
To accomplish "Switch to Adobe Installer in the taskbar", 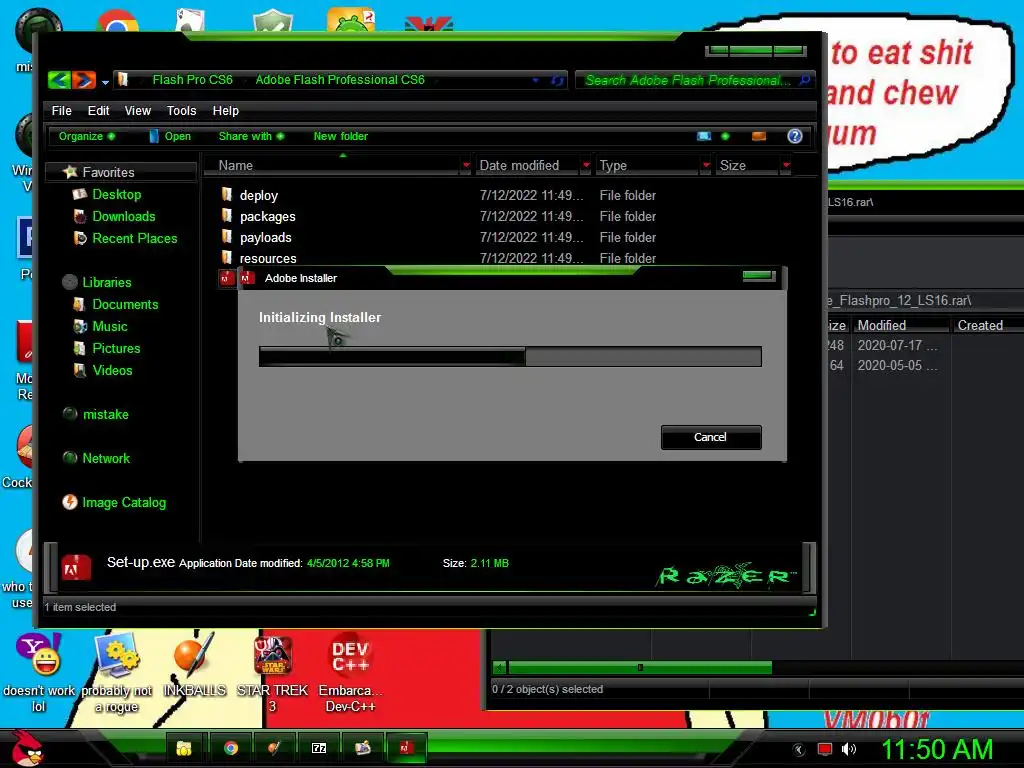I will click(406, 748).
